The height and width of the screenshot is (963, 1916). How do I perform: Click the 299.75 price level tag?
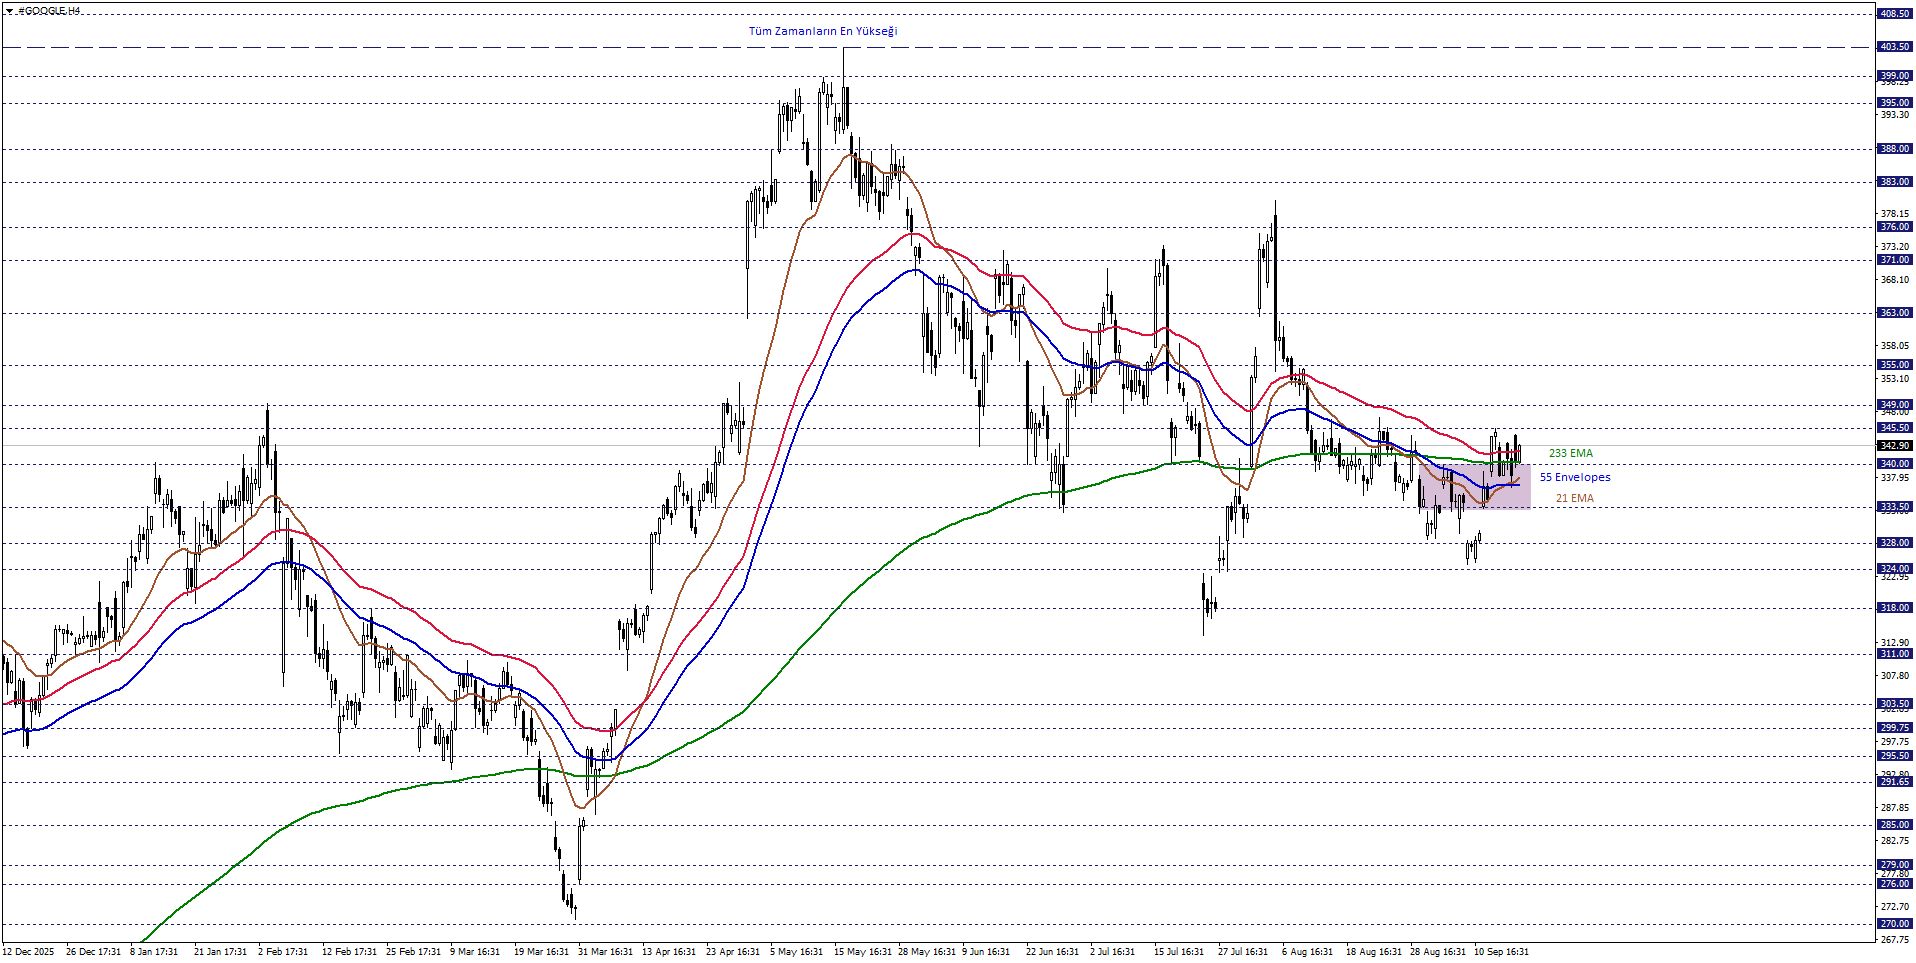pyautogui.click(x=1895, y=728)
